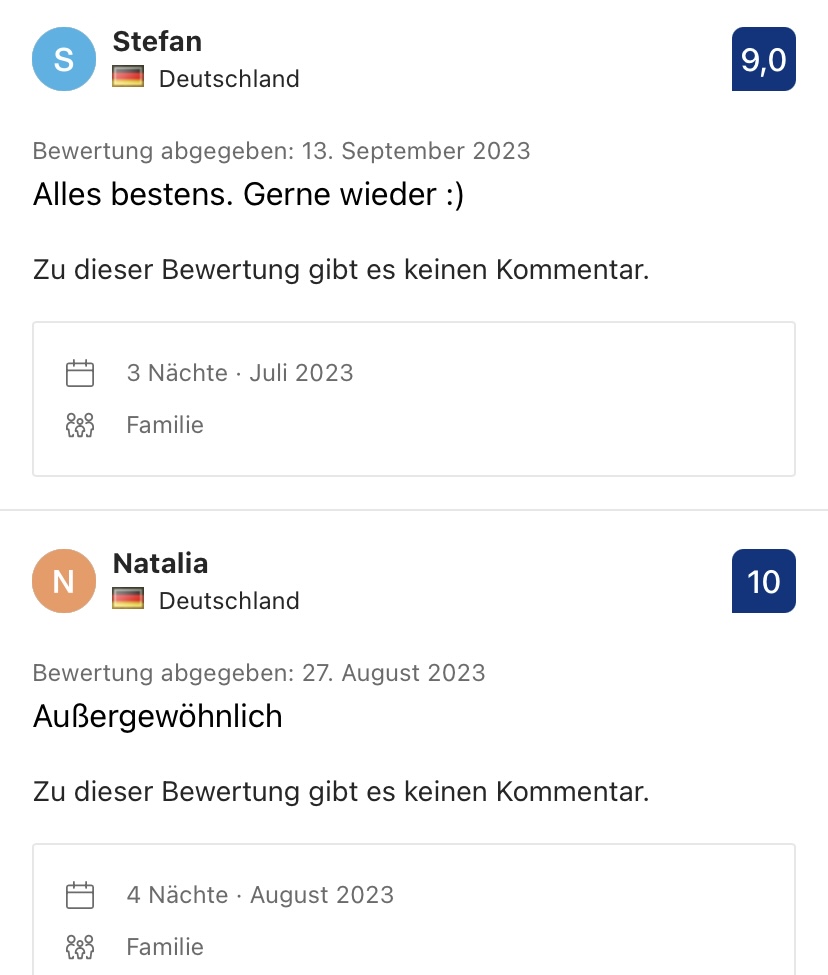Click Natalia's orange N avatar
This screenshot has width=828, height=975.
point(64,581)
